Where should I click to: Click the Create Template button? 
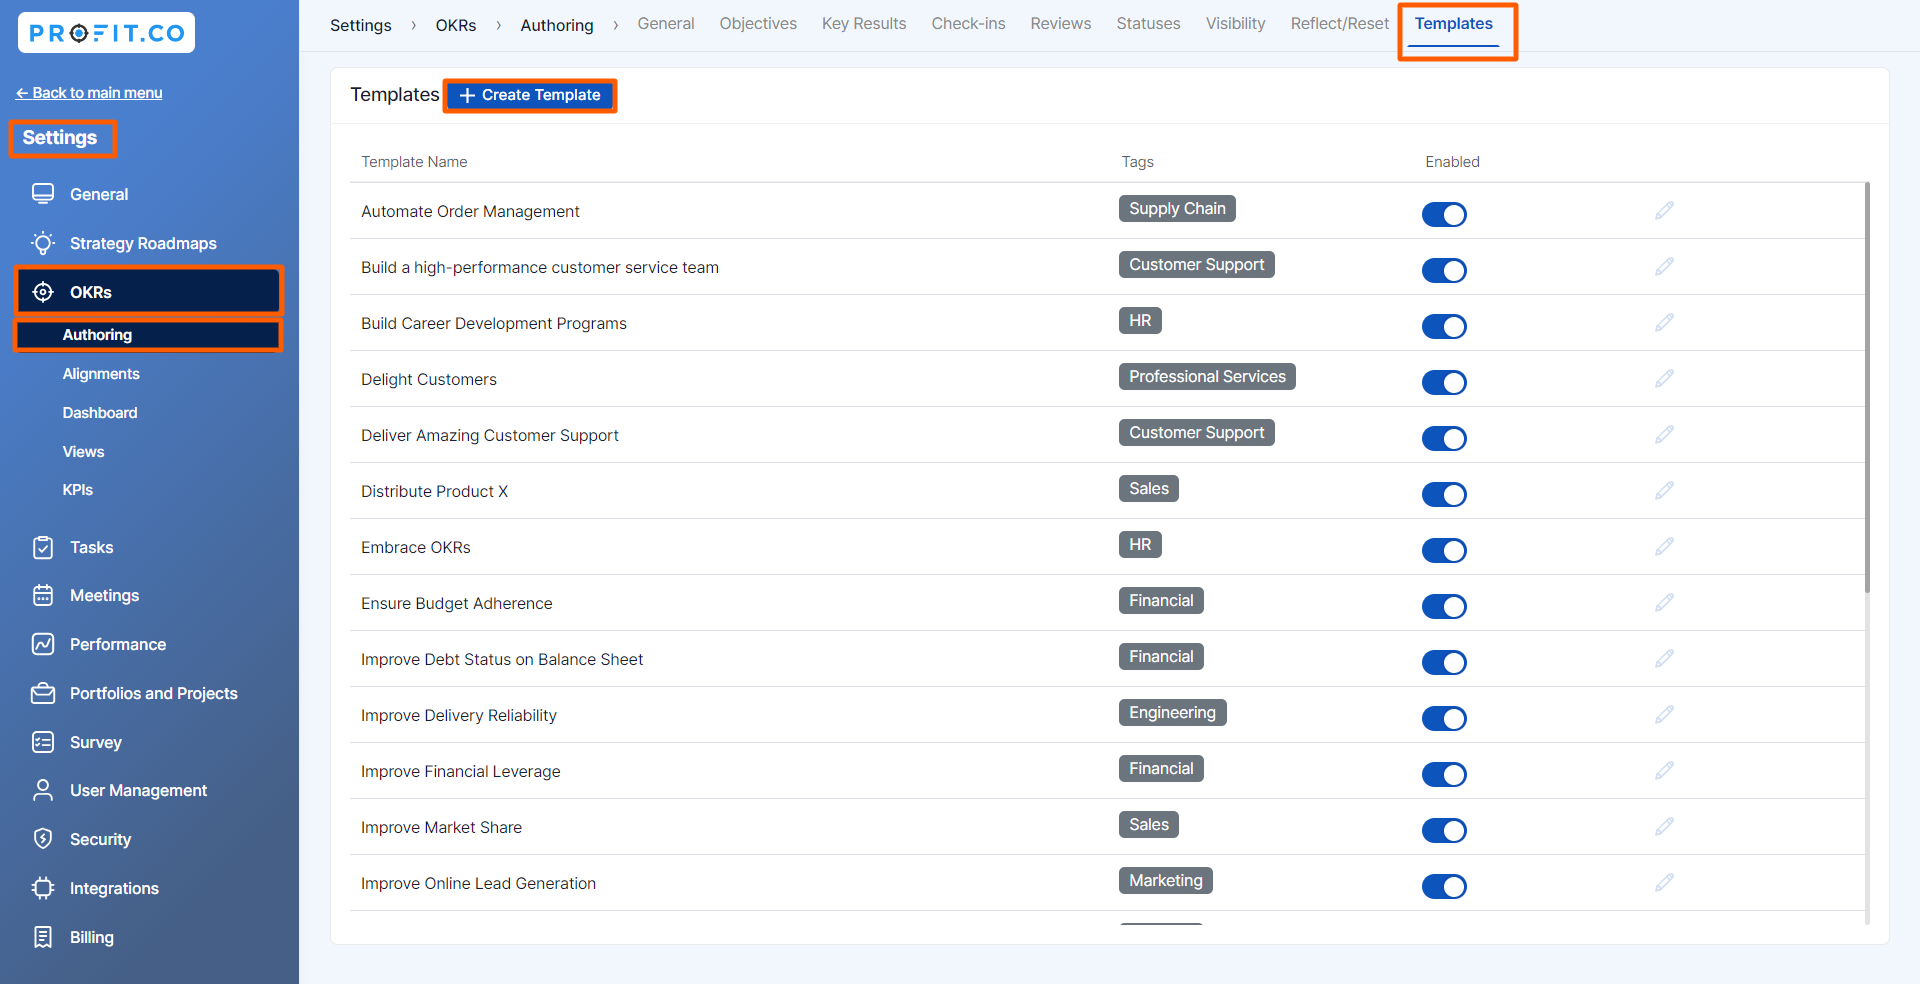click(x=530, y=95)
